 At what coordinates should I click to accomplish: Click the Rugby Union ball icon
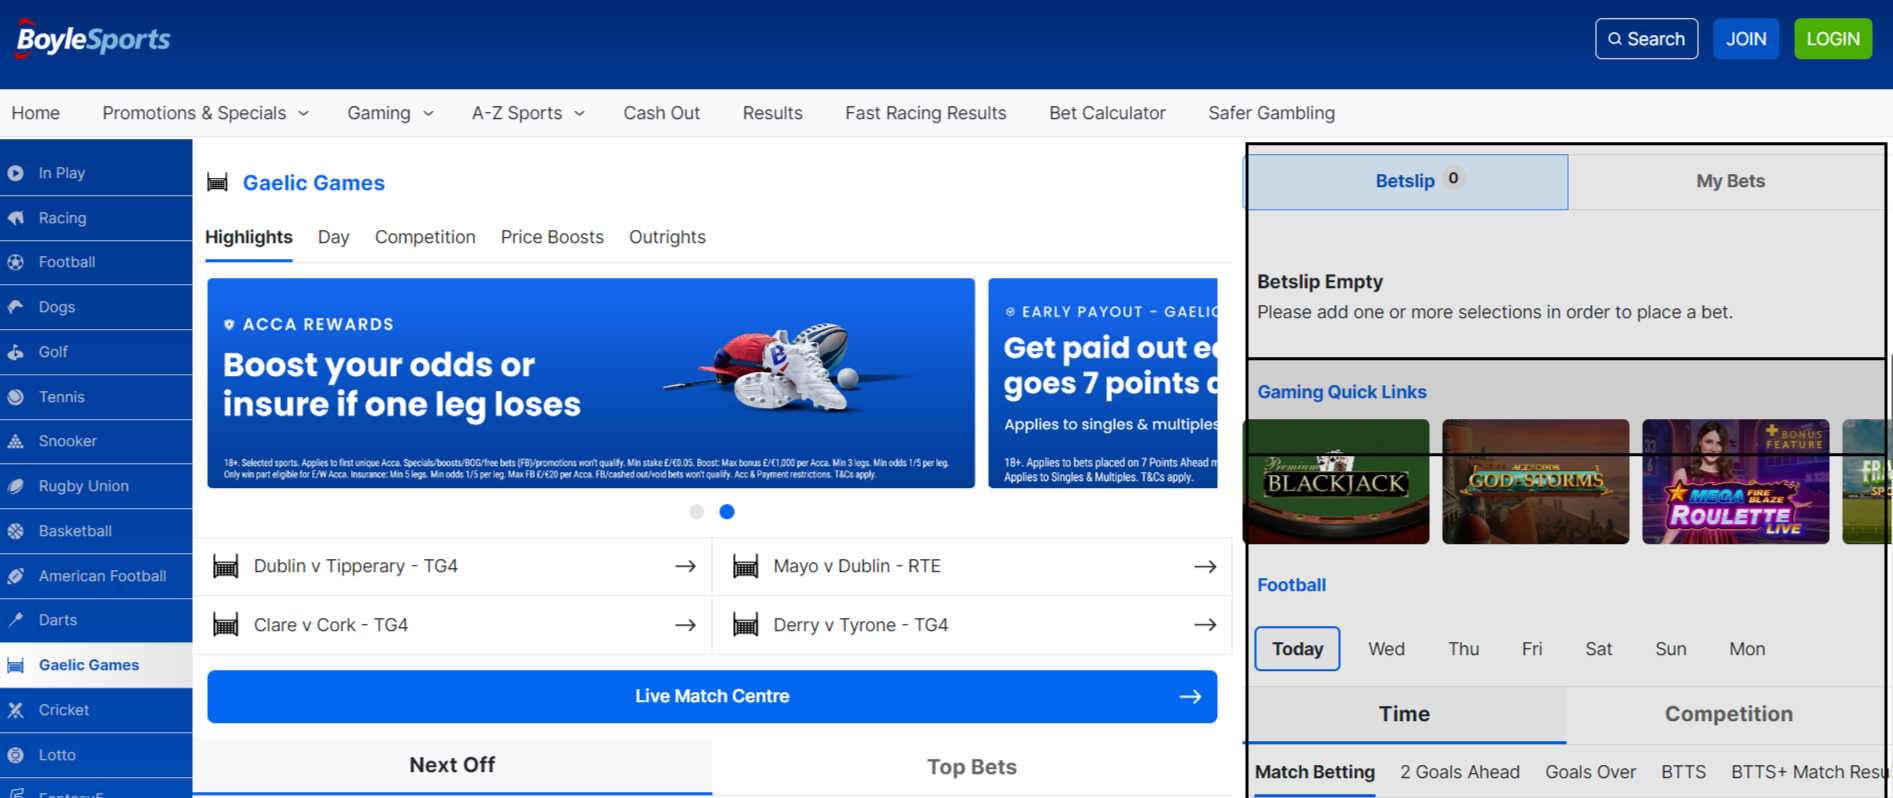click(16, 486)
